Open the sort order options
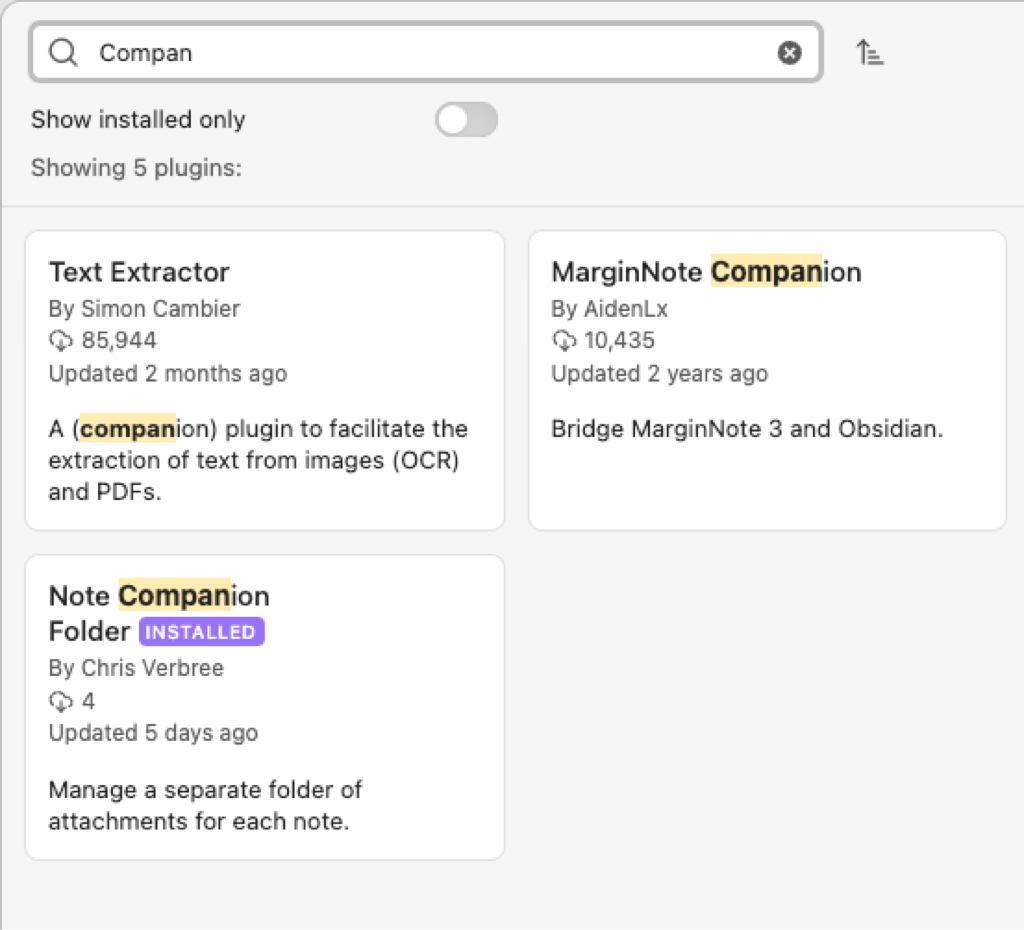Image resolution: width=1024 pixels, height=930 pixels. click(x=869, y=52)
